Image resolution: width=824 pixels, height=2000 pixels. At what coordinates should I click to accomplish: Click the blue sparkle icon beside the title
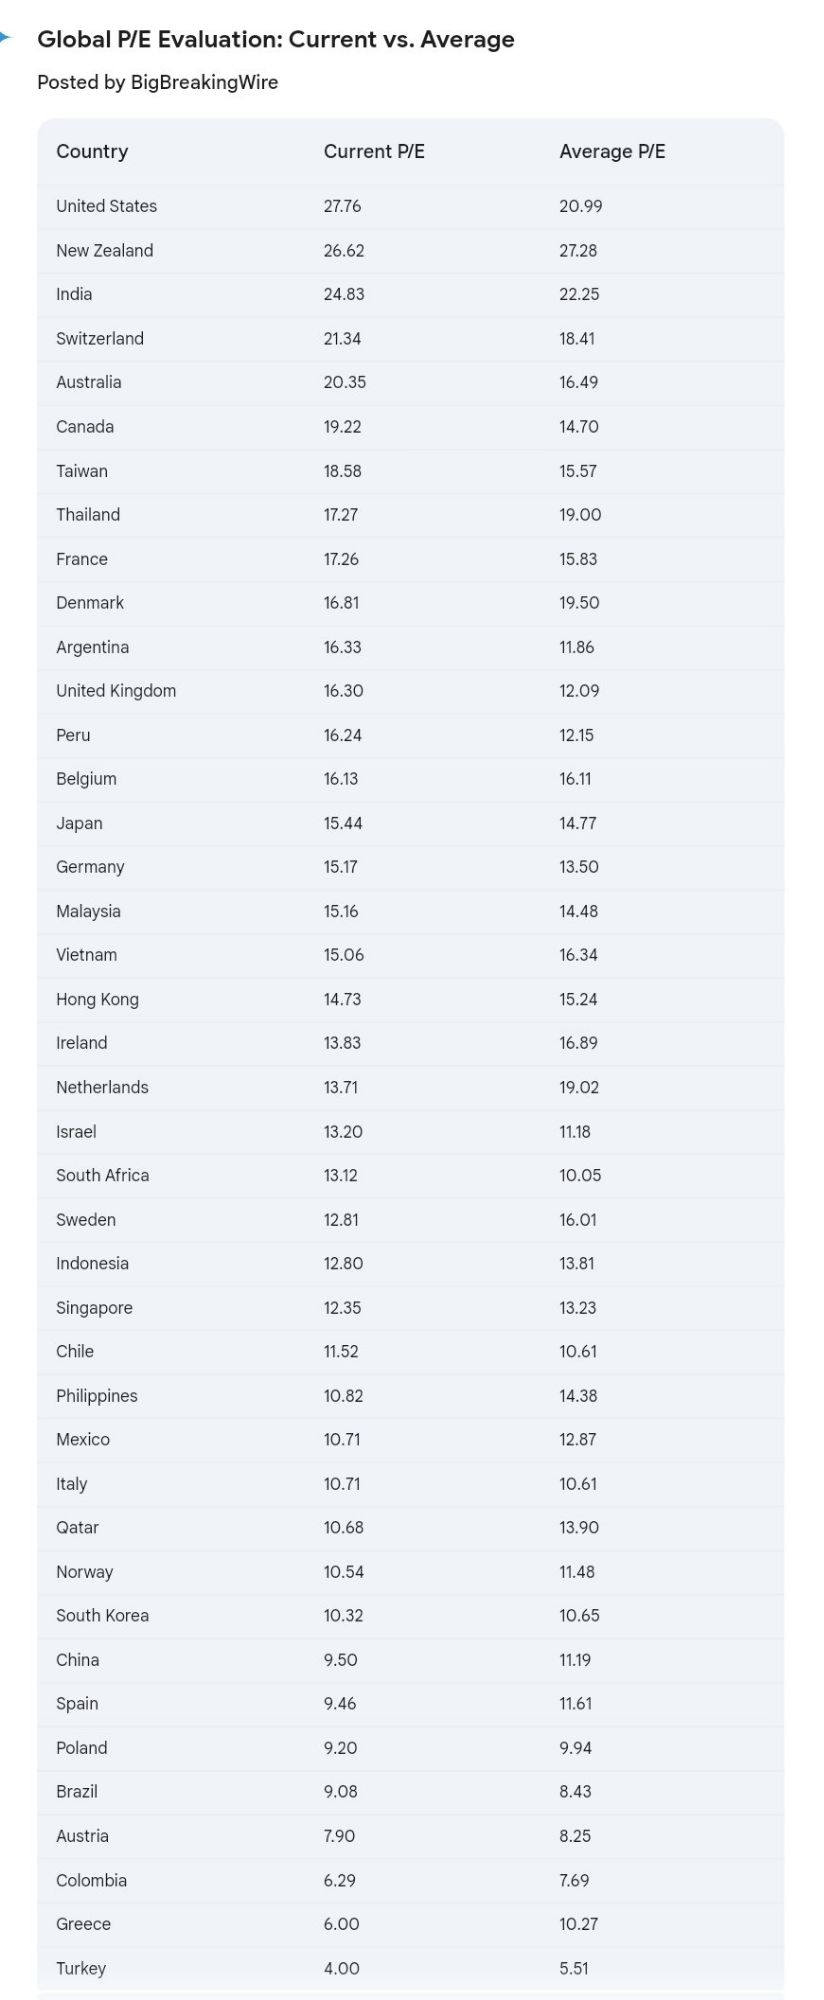pos(5,39)
